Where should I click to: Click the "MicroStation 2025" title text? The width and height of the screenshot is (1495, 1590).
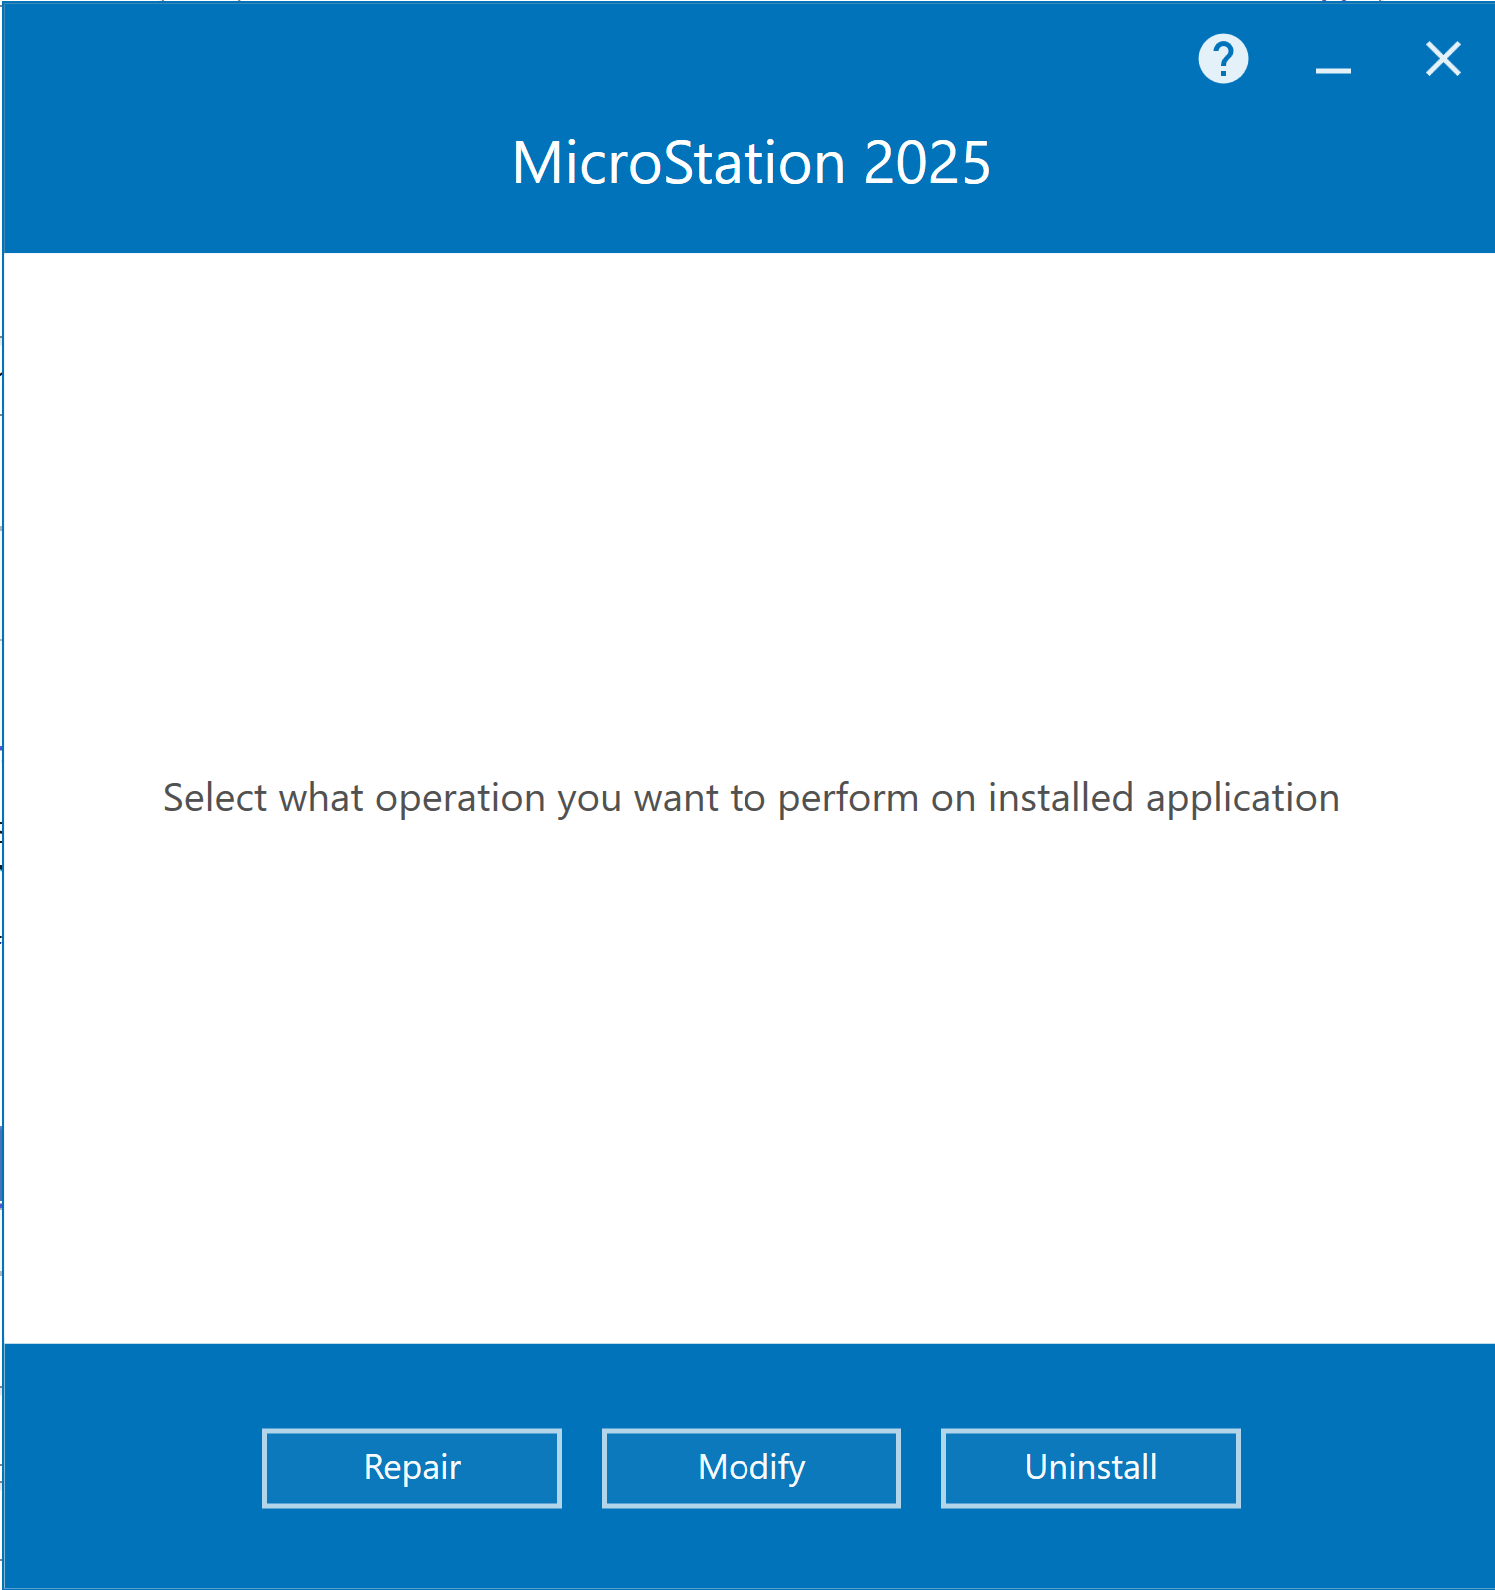pyautogui.click(x=751, y=162)
